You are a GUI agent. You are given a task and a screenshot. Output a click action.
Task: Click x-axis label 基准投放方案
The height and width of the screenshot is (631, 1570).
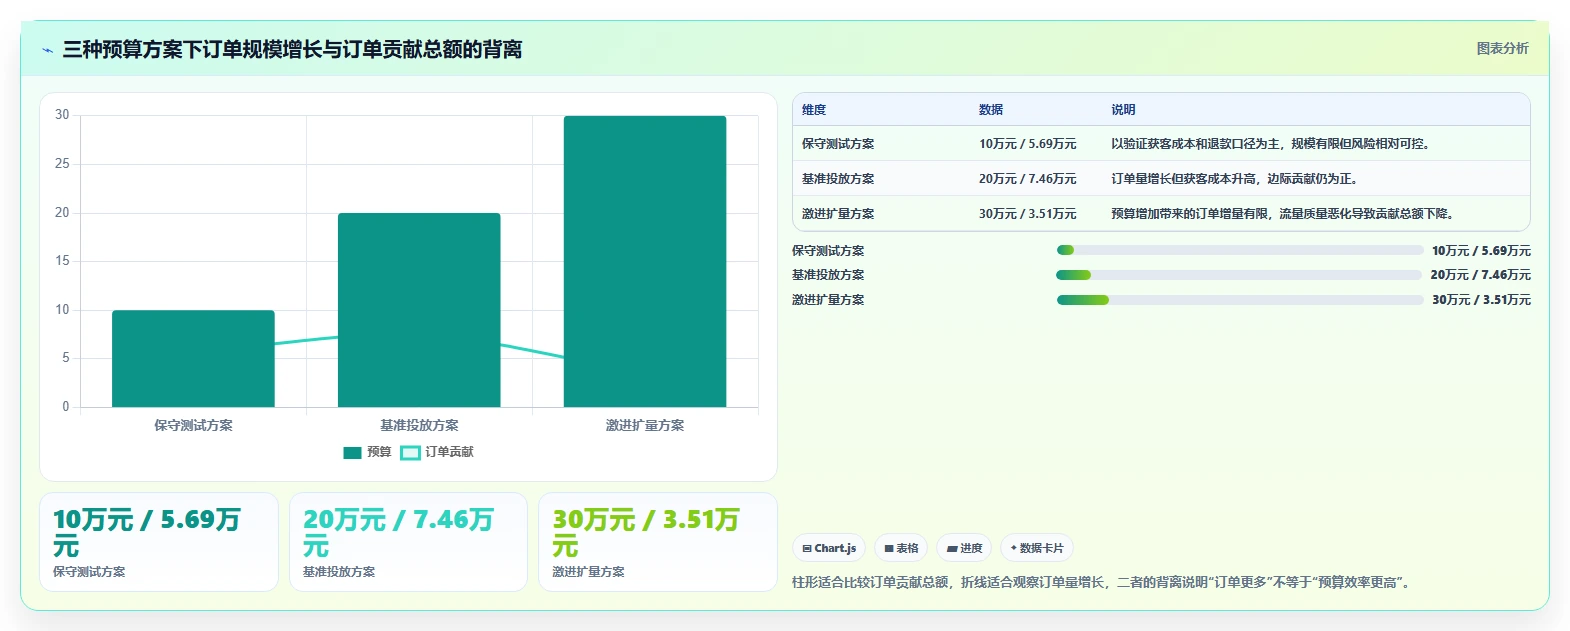(419, 425)
